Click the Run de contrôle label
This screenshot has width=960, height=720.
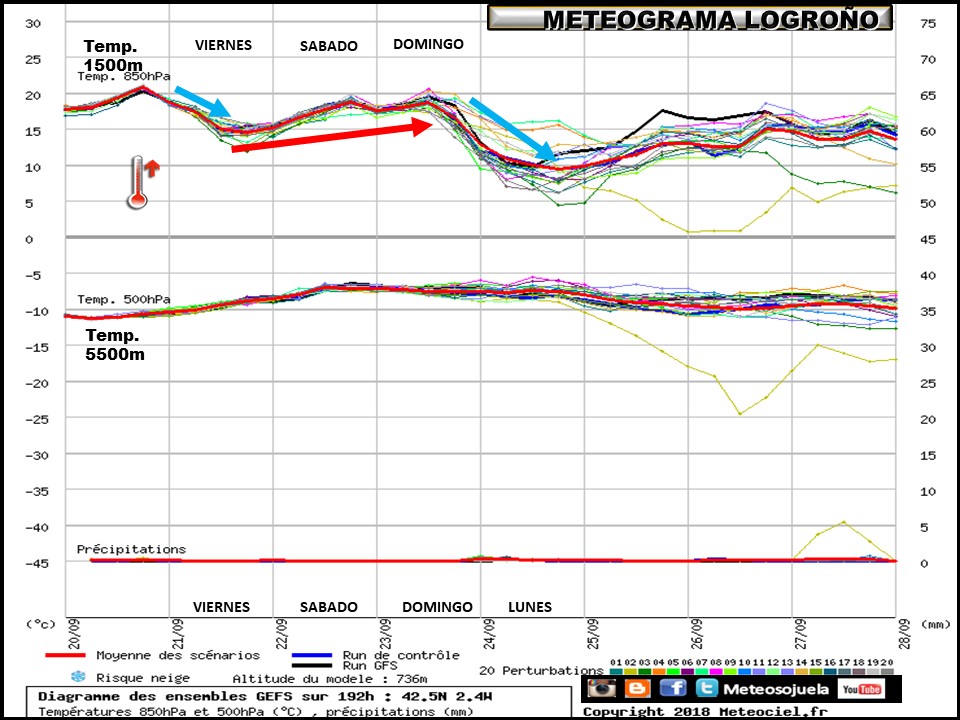401,655
